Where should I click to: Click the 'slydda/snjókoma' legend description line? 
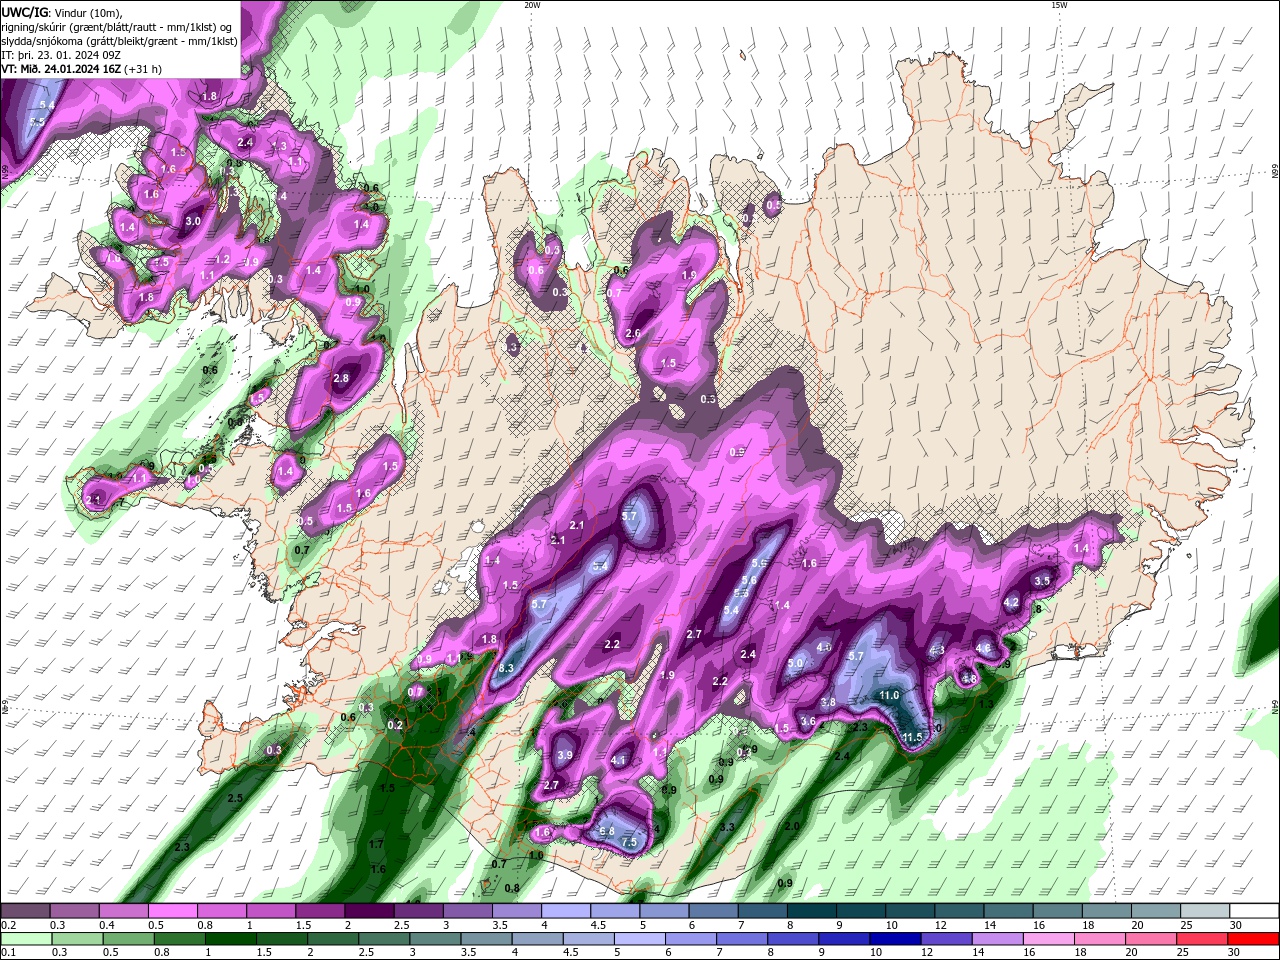click(119, 41)
